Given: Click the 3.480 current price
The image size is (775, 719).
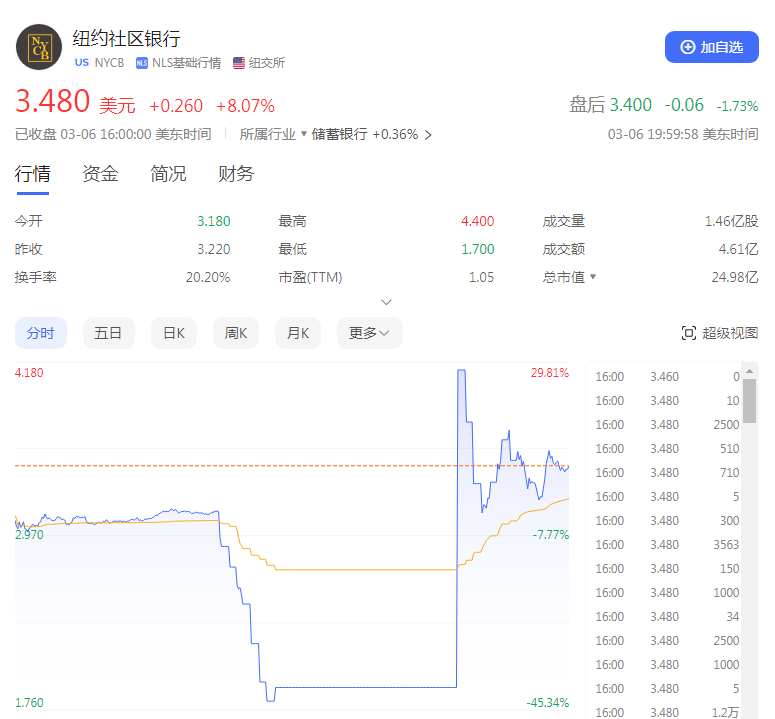Looking at the screenshot, I should point(52,101).
